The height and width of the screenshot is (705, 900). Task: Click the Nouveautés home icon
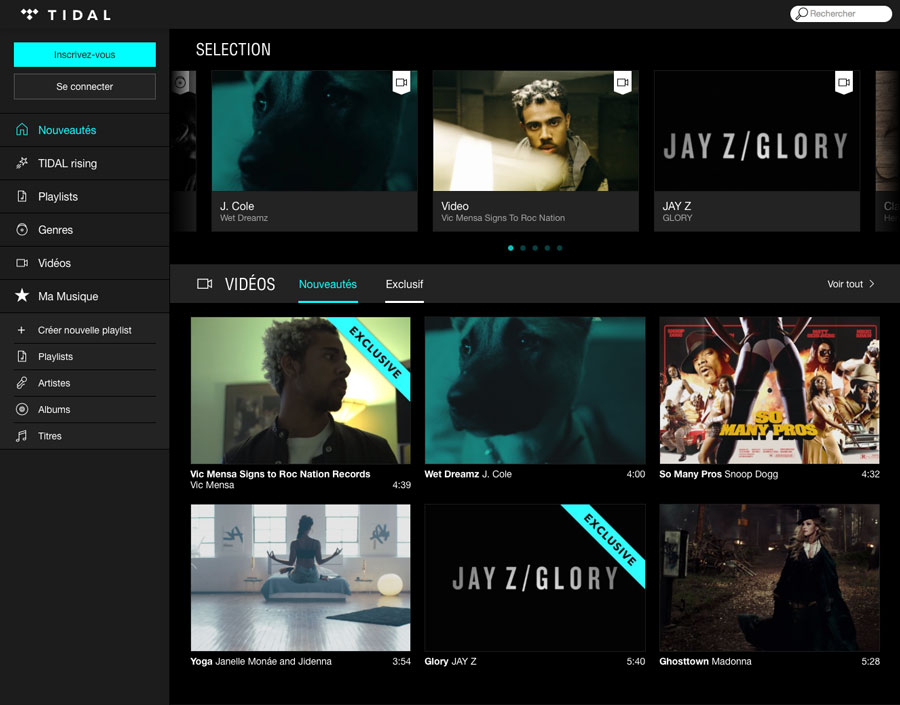[x=22, y=130]
